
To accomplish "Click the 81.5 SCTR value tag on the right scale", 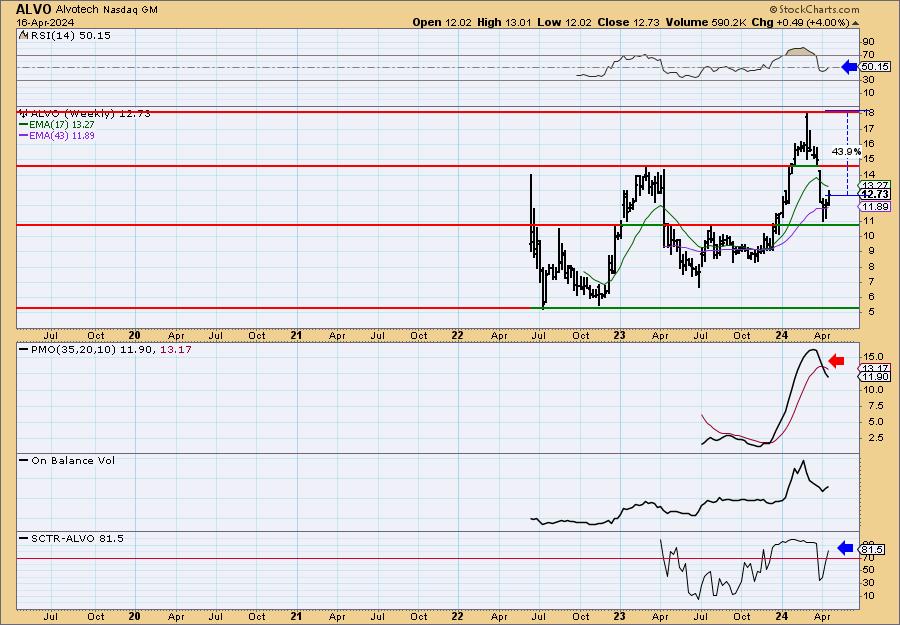I will coord(871,550).
